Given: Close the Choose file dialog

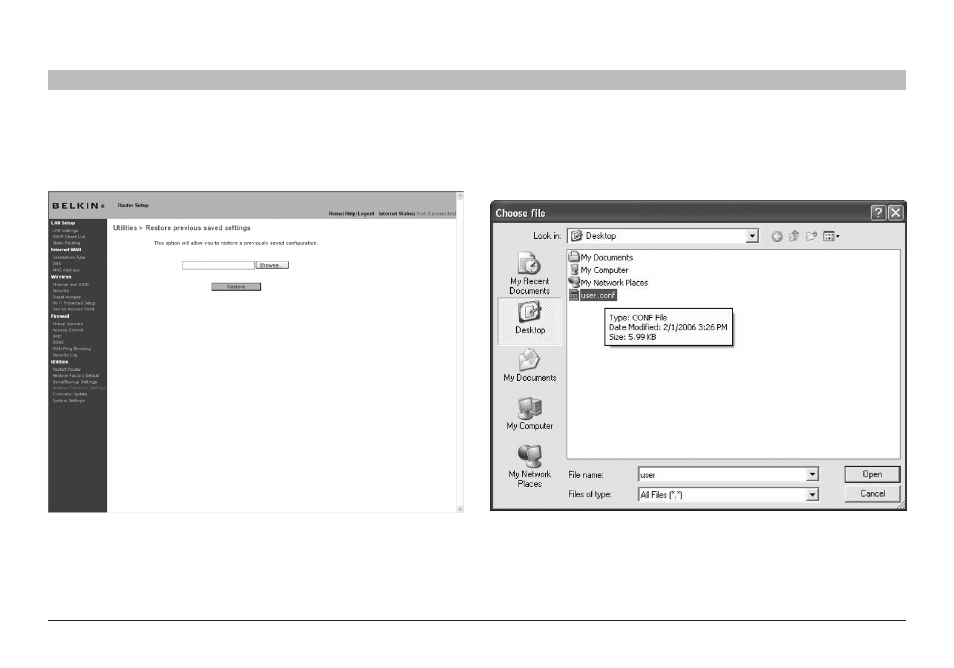Looking at the screenshot, I should pyautogui.click(x=895, y=212).
